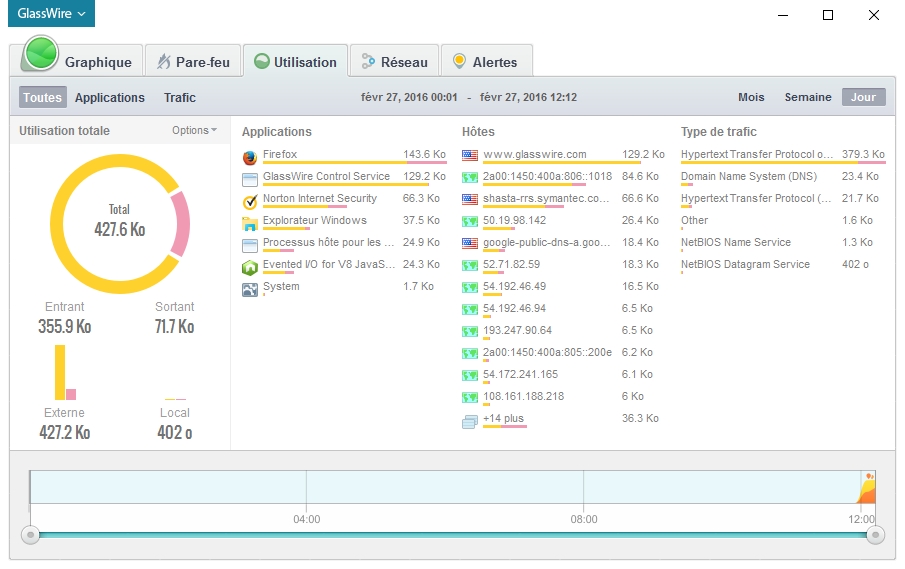The height and width of the screenshot is (569, 905).
Task: Select the Applications filter
Action: 110,97
